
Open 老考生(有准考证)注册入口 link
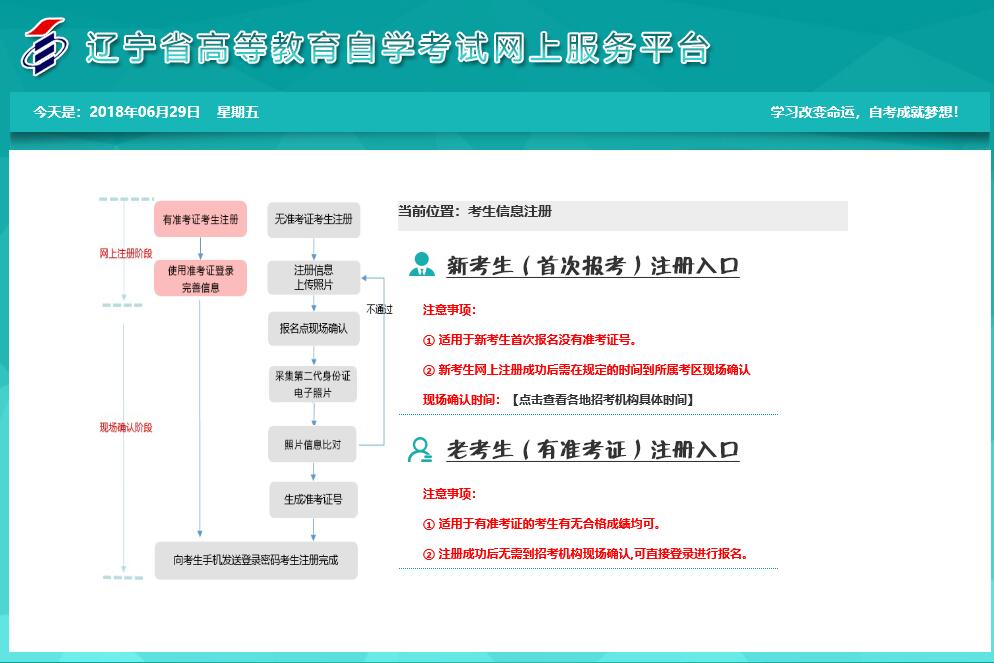(x=593, y=450)
